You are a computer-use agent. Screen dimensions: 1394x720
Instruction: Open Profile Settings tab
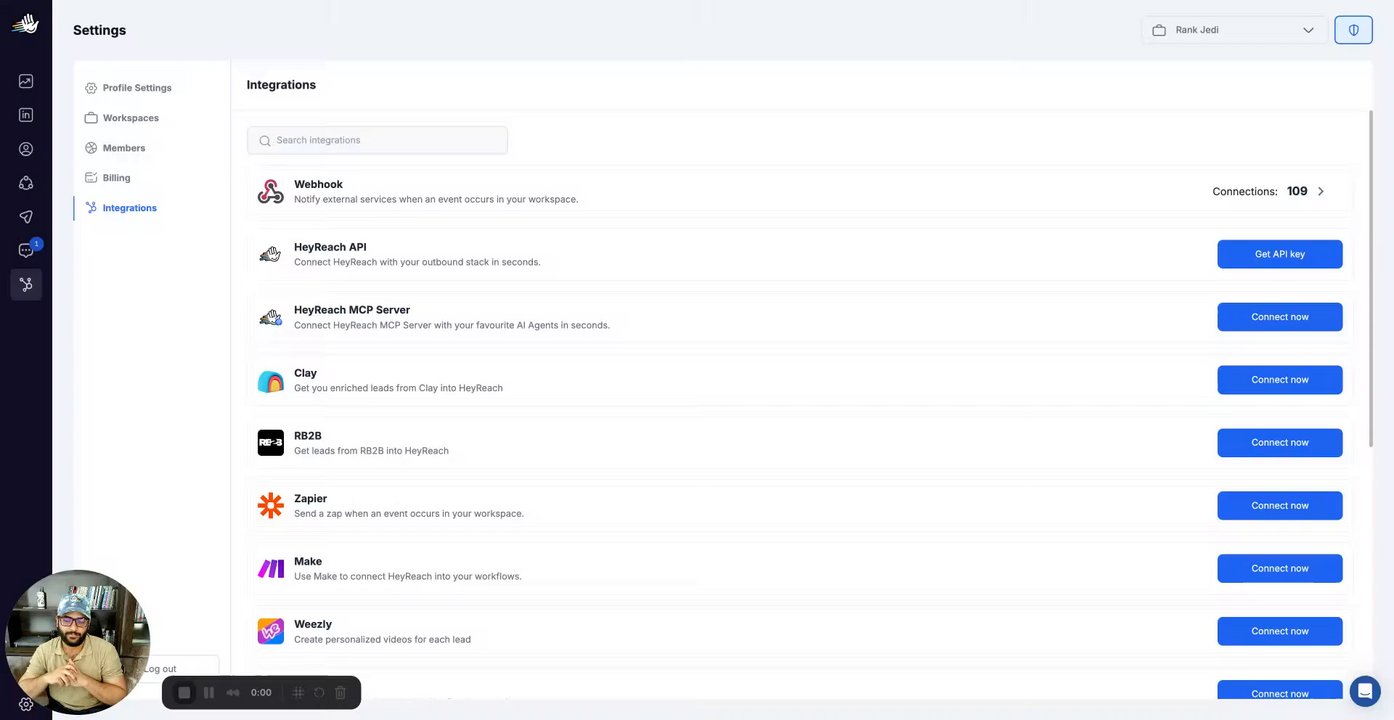click(x=128, y=88)
